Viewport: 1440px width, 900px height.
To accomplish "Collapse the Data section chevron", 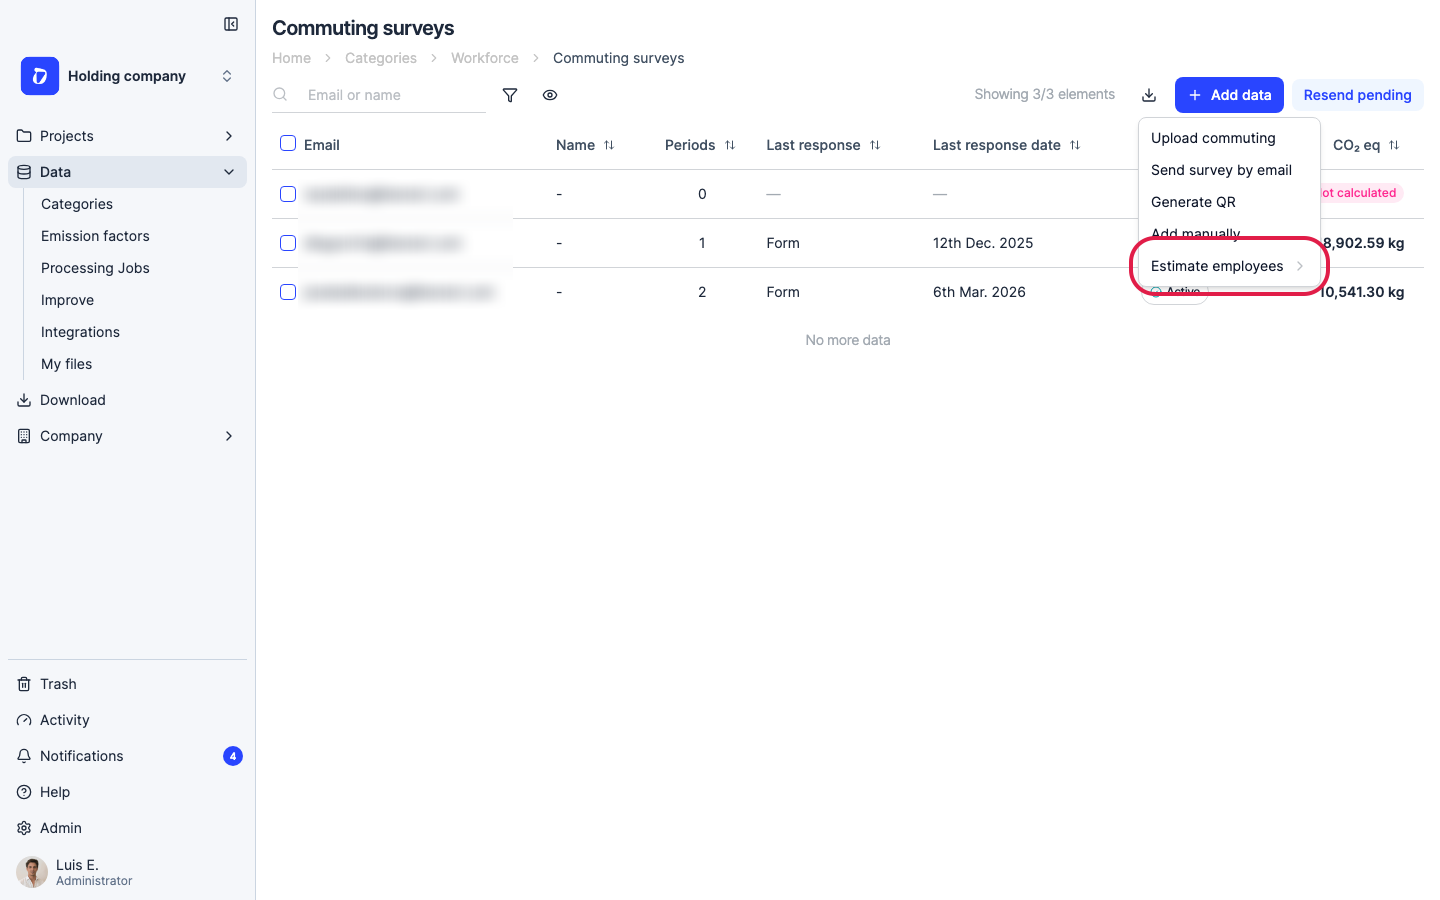I will pyautogui.click(x=229, y=172).
